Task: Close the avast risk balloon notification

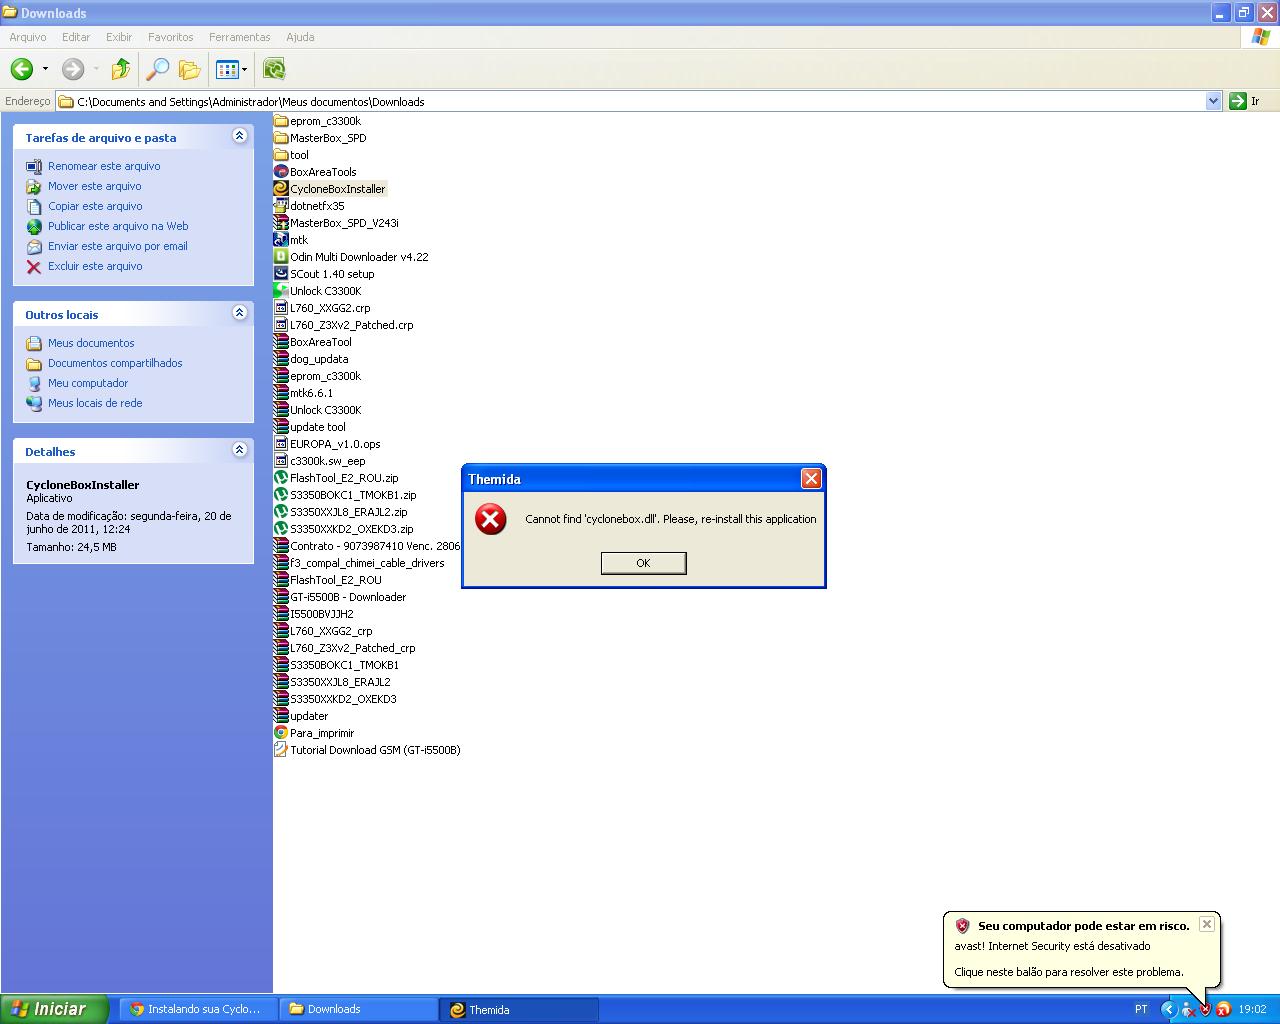Action: 1207,924
